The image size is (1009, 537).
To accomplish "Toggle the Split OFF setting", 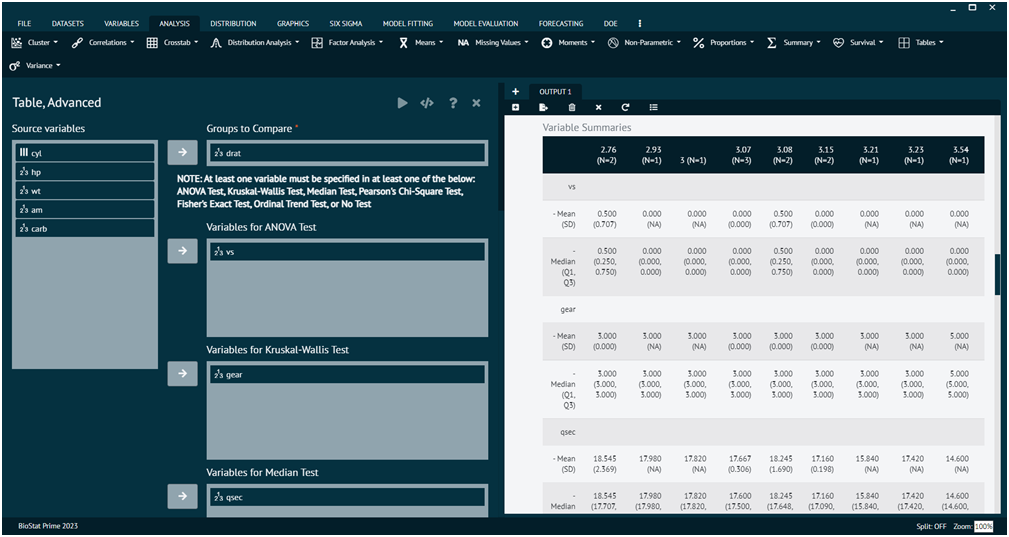I will click(932, 526).
